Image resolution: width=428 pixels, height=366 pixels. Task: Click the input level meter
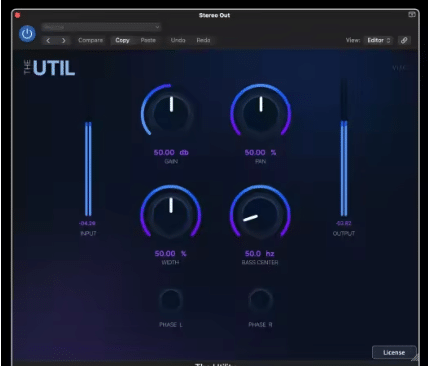(x=88, y=169)
